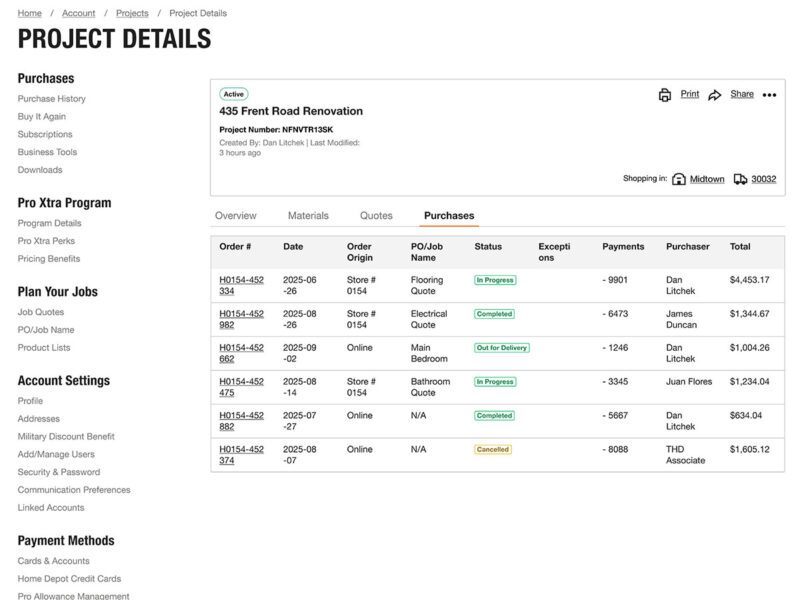Open Purchase History in the sidebar

point(53,98)
